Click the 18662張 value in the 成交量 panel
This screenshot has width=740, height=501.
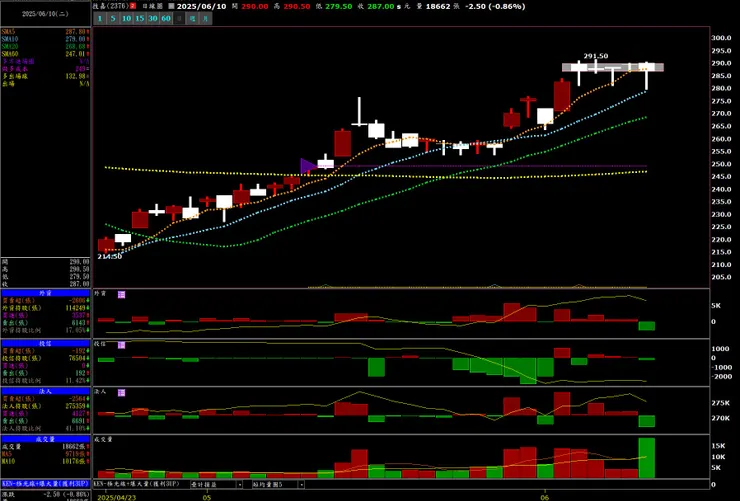(76, 446)
